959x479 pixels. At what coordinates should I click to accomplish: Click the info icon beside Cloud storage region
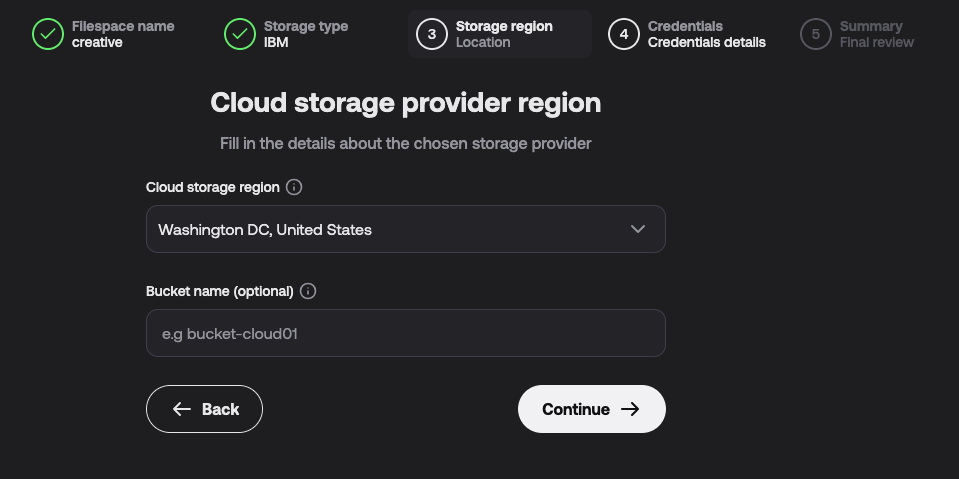coord(294,187)
